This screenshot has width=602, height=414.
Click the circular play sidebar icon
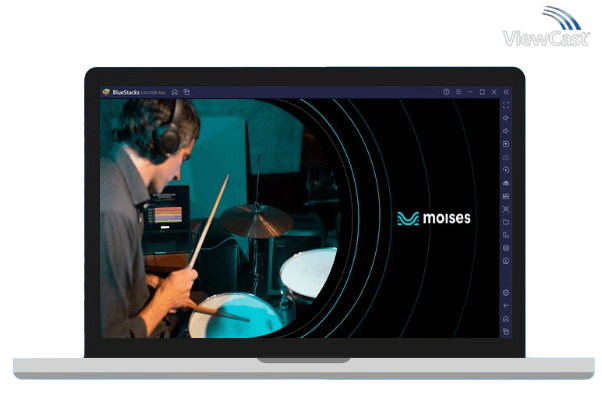[506, 170]
